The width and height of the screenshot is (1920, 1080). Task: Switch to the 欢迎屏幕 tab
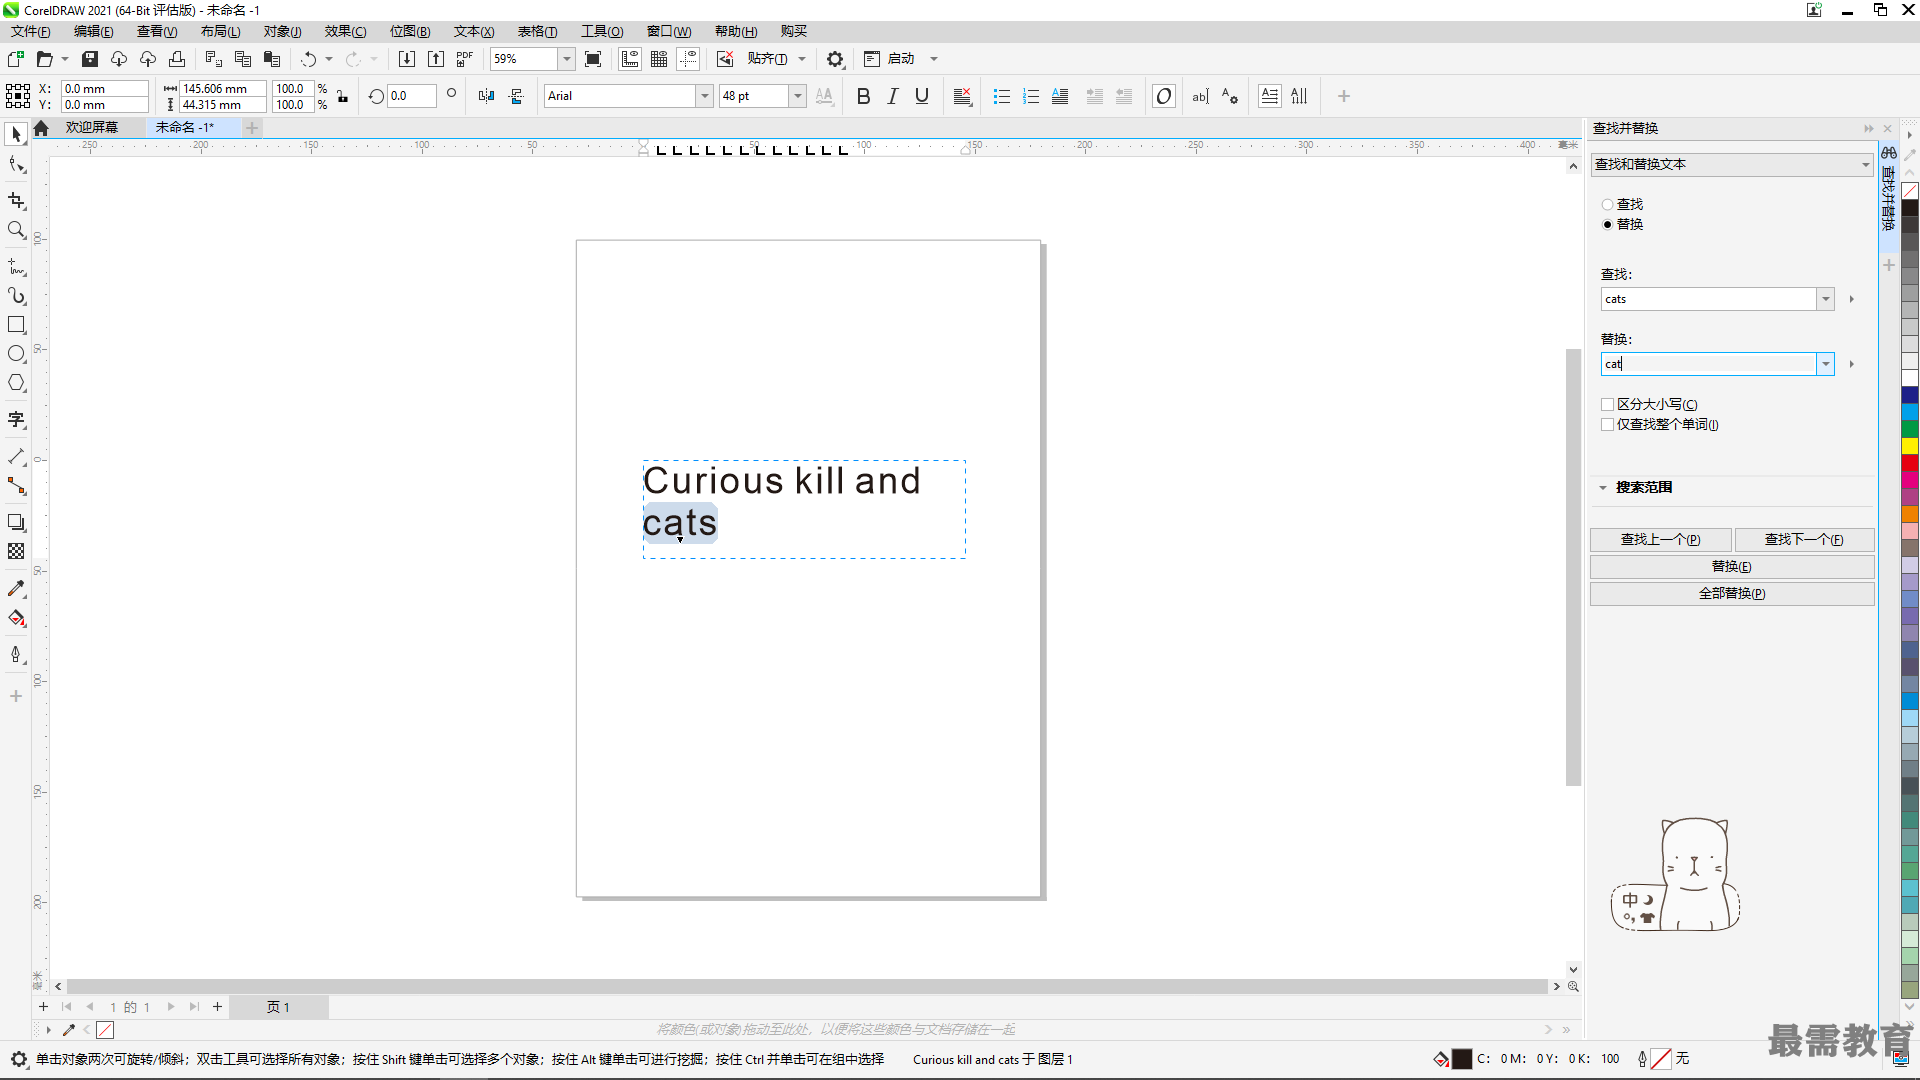tap(92, 127)
